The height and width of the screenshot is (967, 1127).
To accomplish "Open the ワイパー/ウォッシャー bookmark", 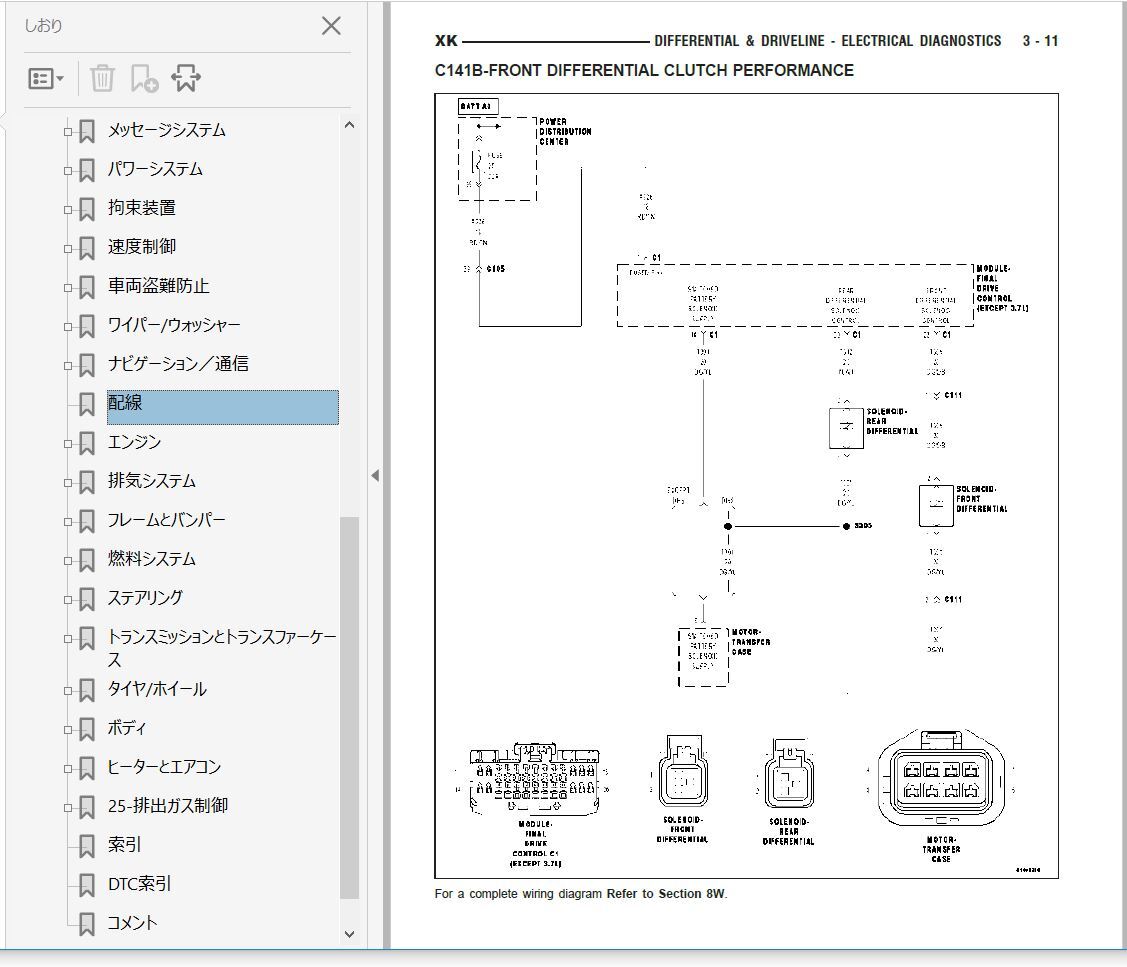I will pos(174,325).
